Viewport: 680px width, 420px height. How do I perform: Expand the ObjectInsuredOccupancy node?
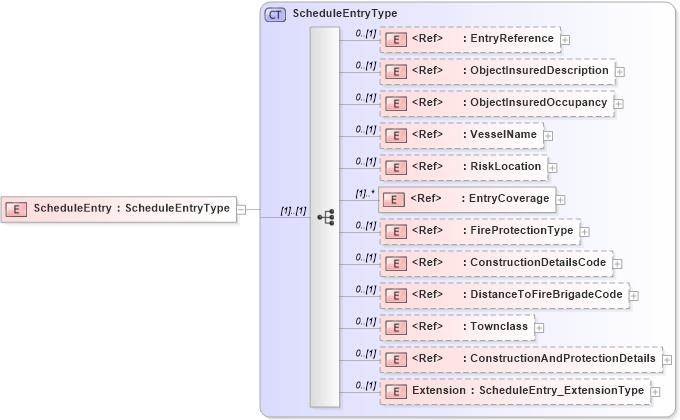tap(619, 104)
